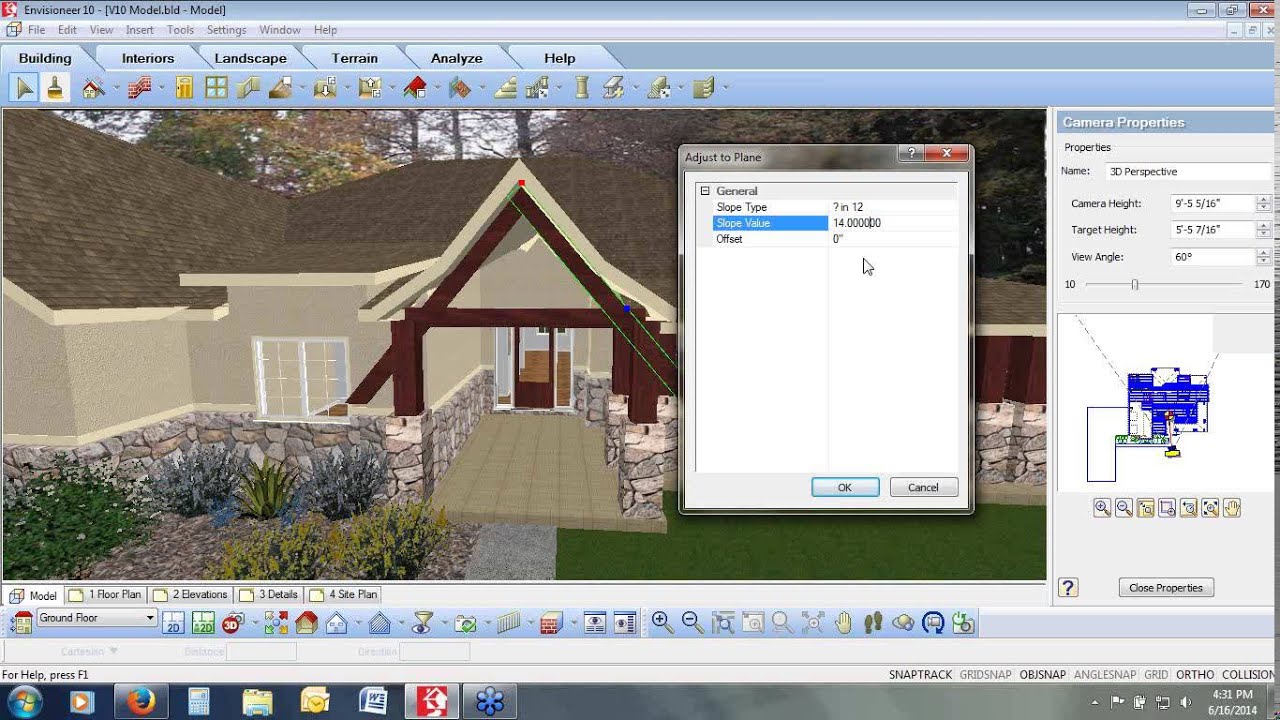
Task: Select the column tool
Action: (582, 89)
